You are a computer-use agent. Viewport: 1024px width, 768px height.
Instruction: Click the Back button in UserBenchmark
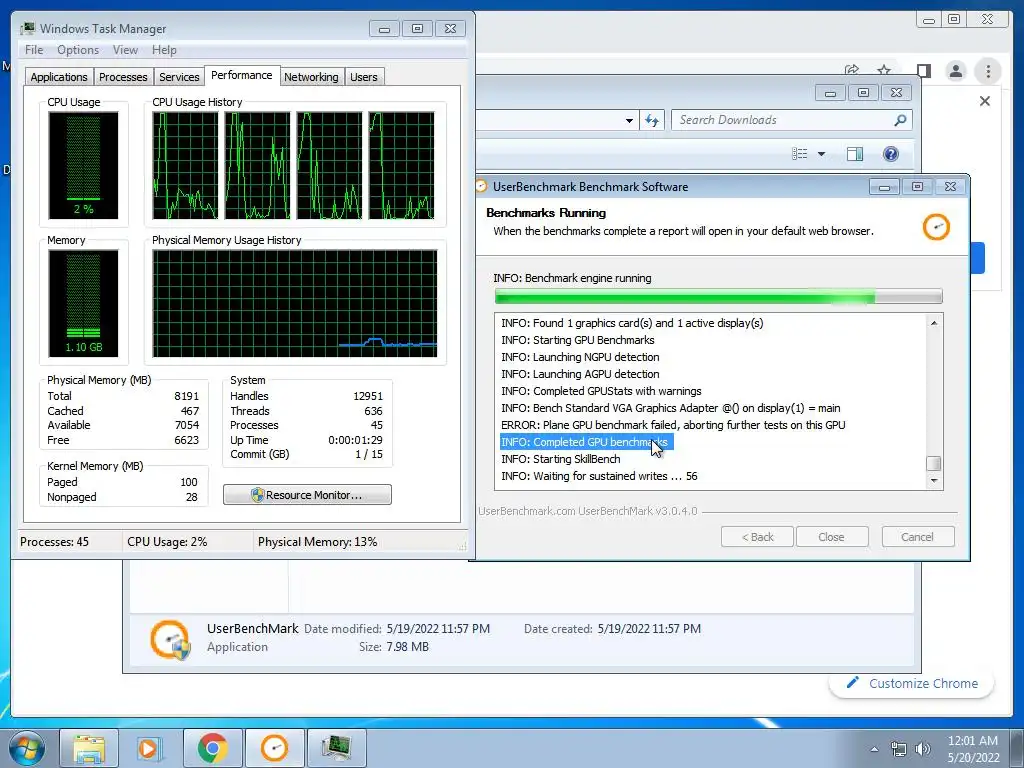click(758, 537)
